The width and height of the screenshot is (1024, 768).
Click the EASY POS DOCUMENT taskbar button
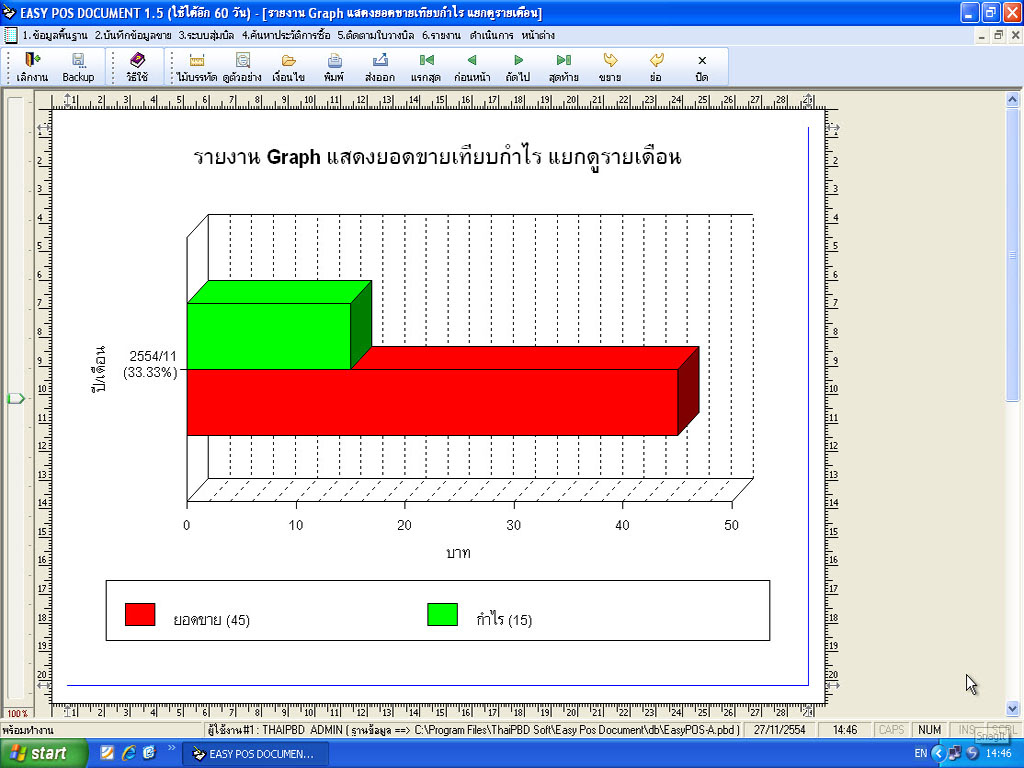point(255,754)
